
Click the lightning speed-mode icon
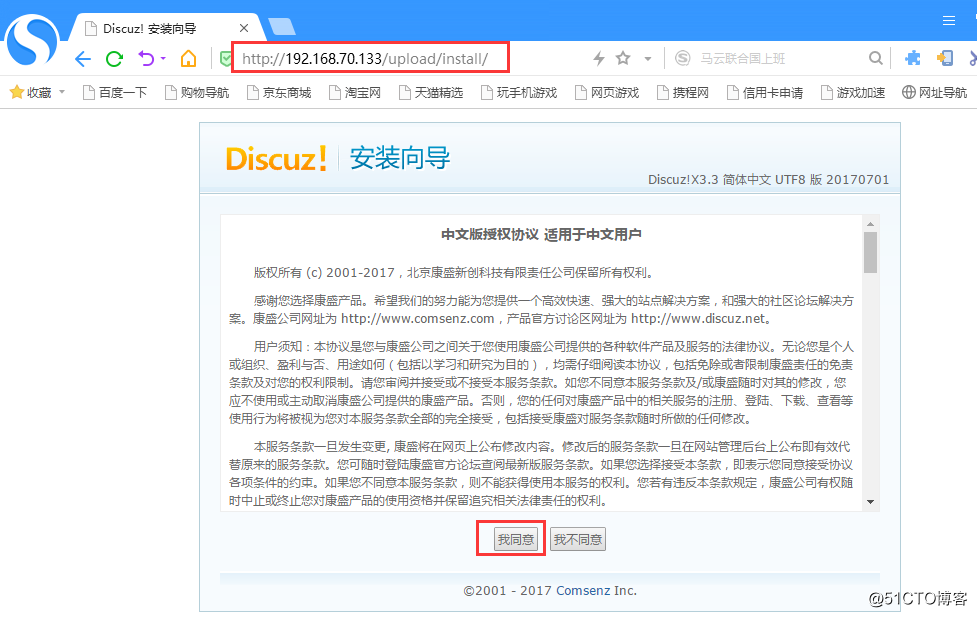599,59
